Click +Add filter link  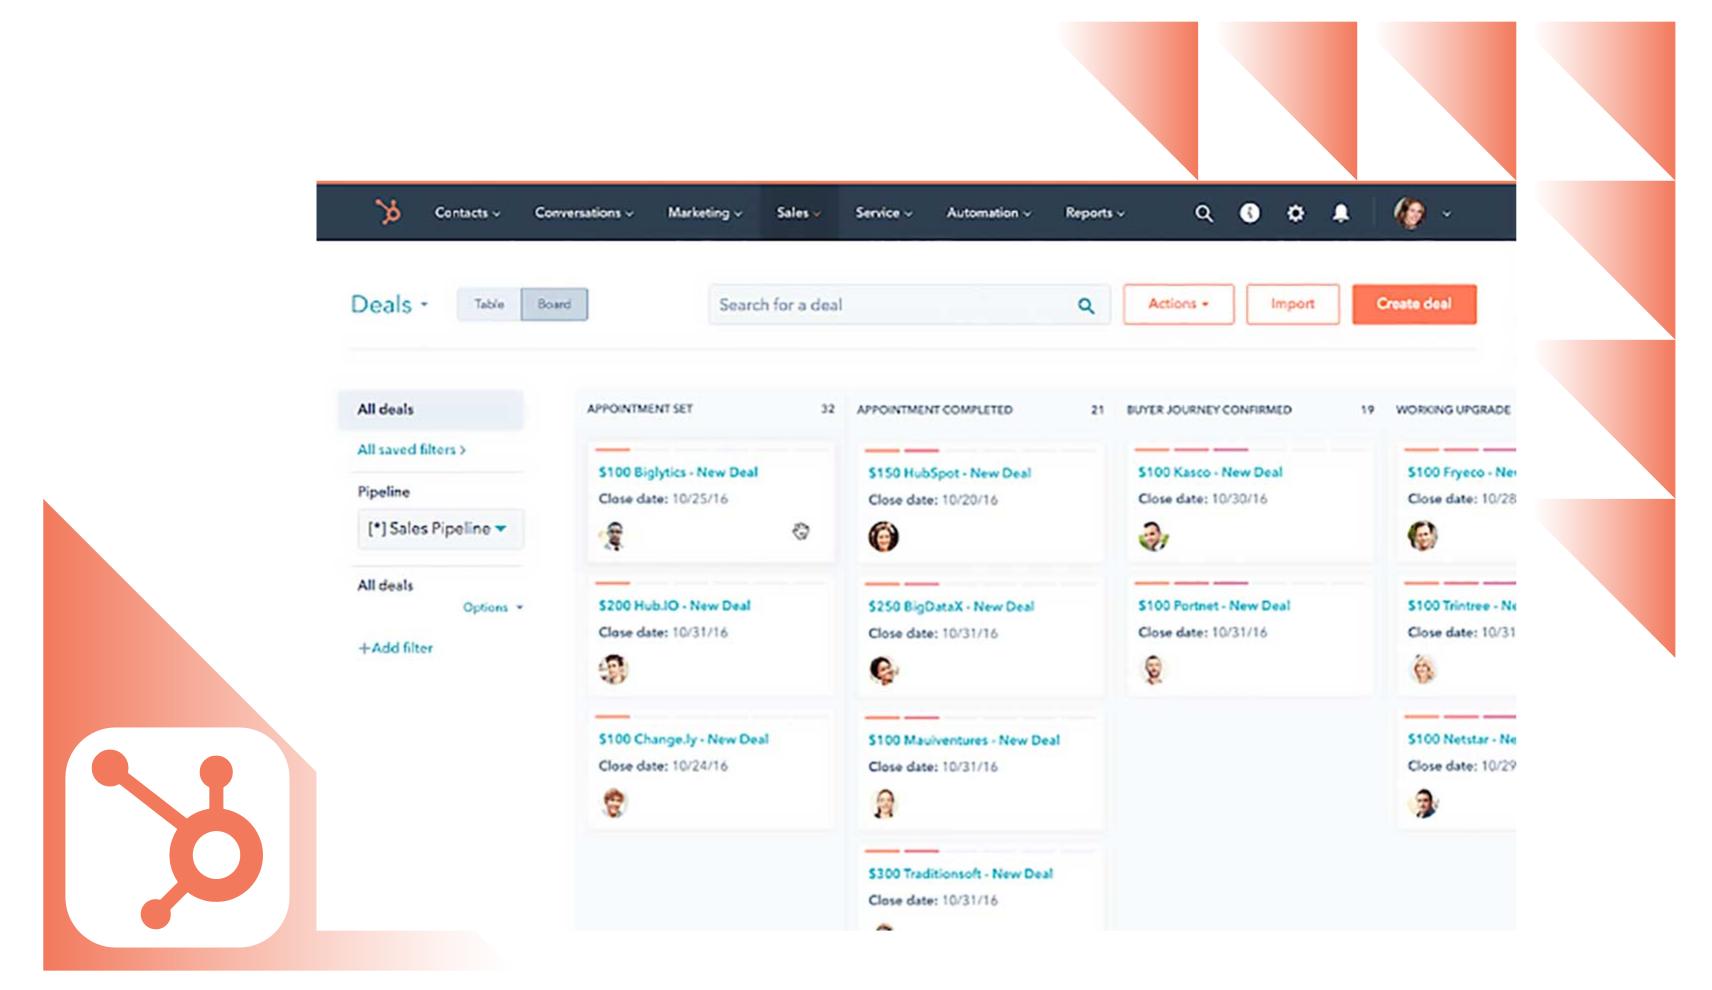tap(395, 648)
